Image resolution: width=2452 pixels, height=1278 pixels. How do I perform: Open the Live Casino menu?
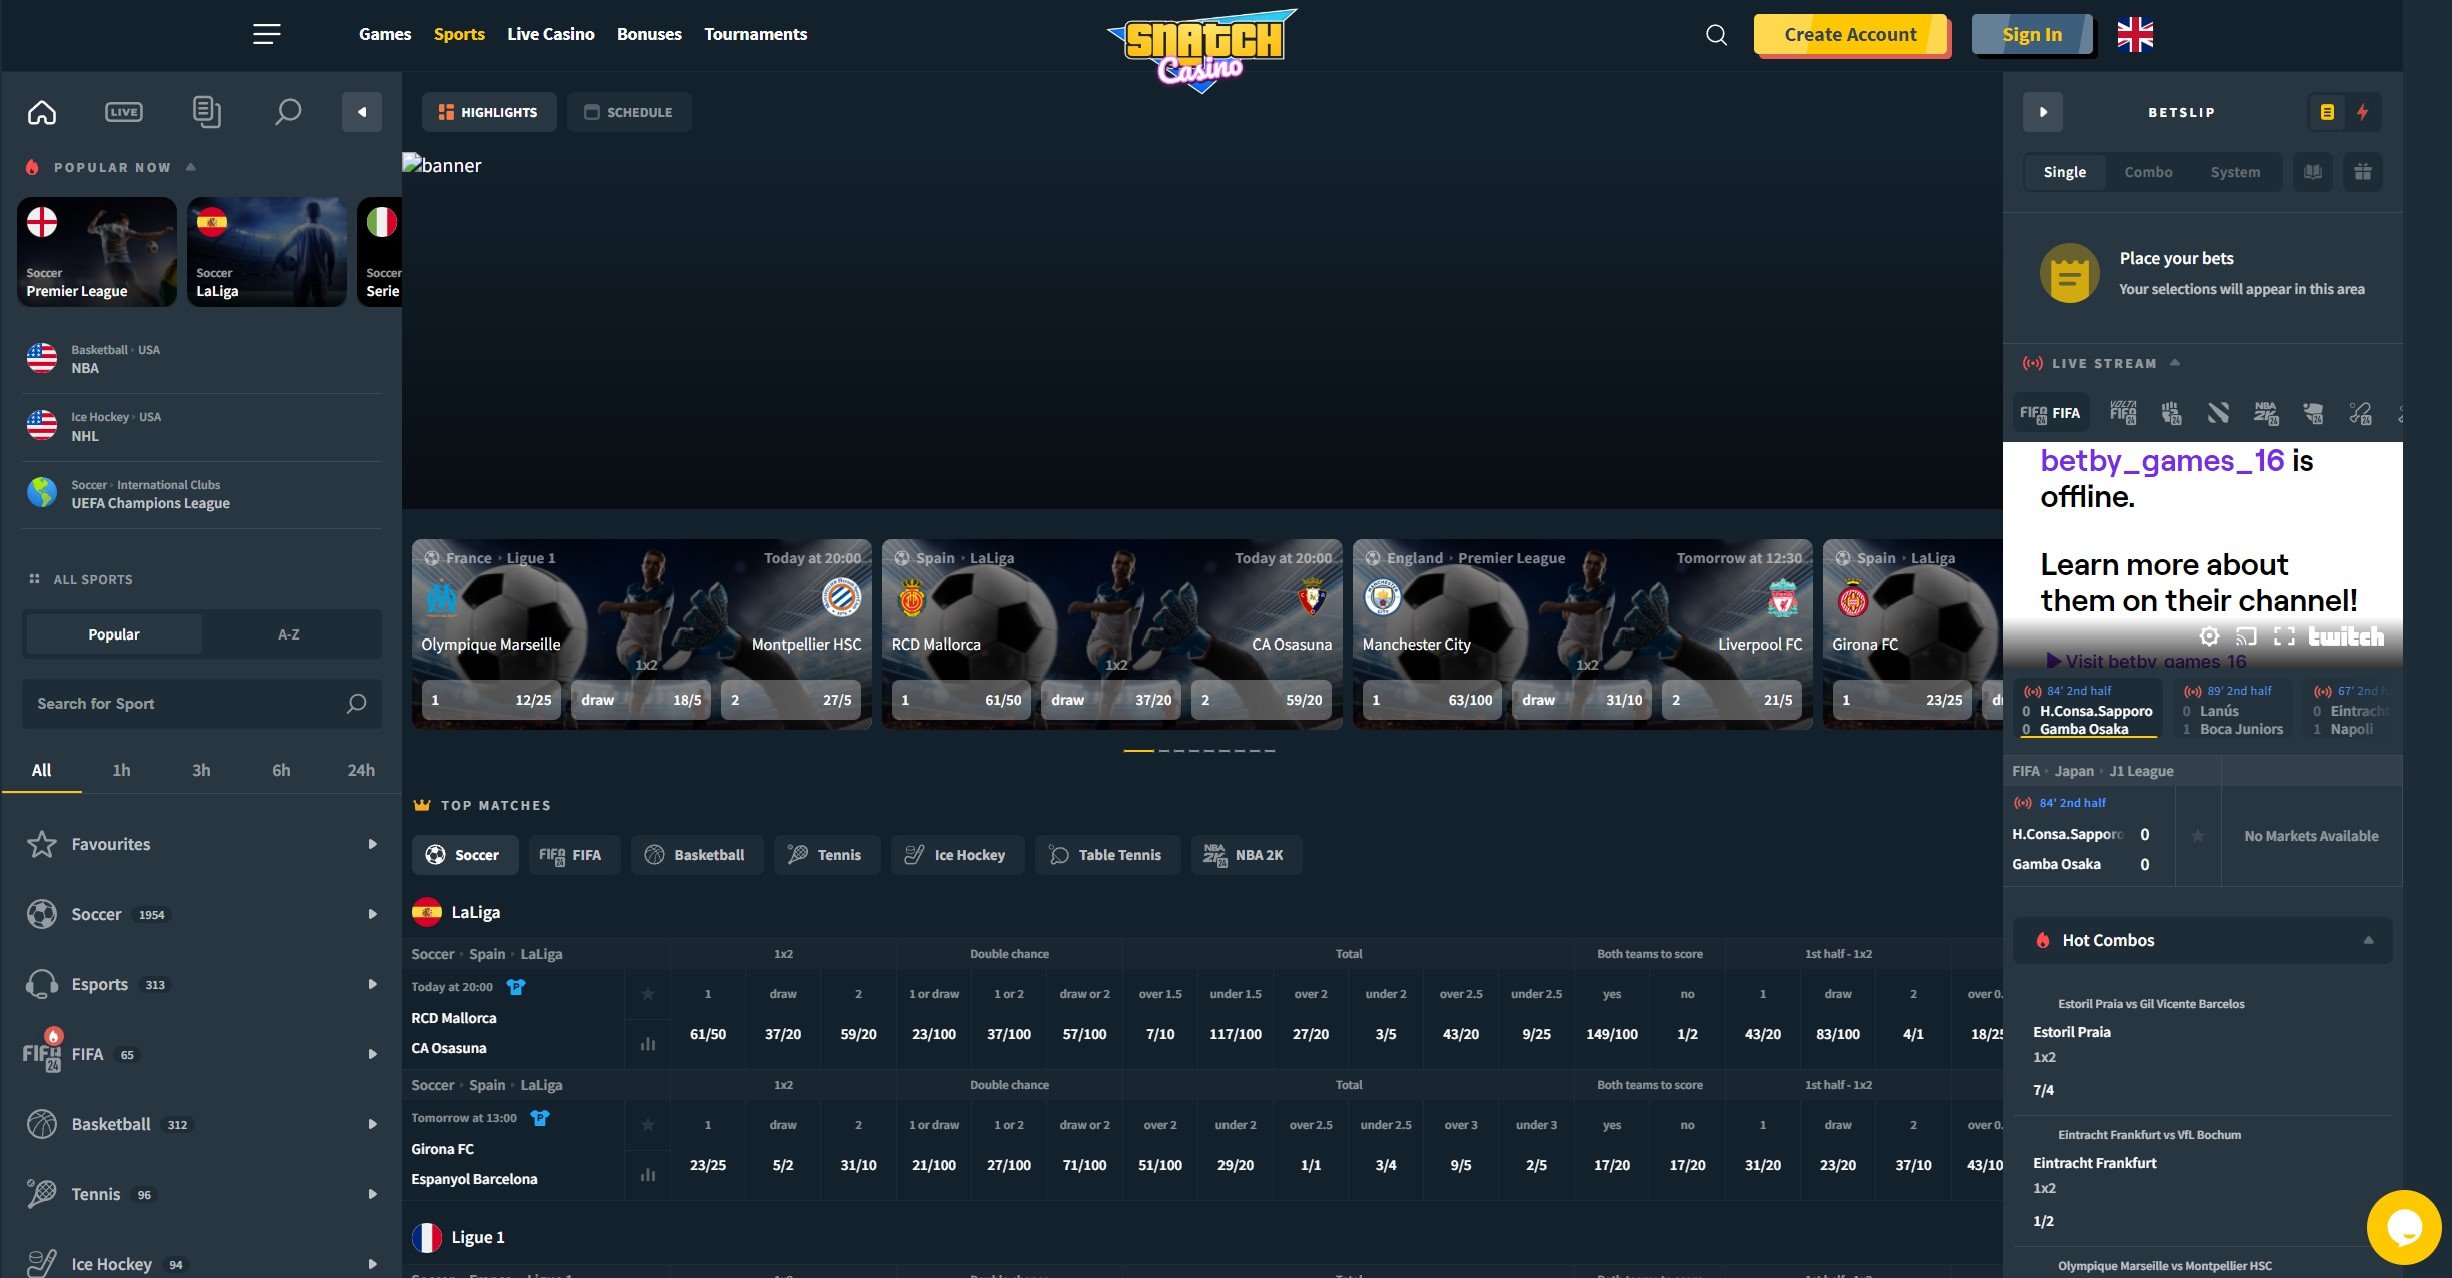tap(550, 34)
